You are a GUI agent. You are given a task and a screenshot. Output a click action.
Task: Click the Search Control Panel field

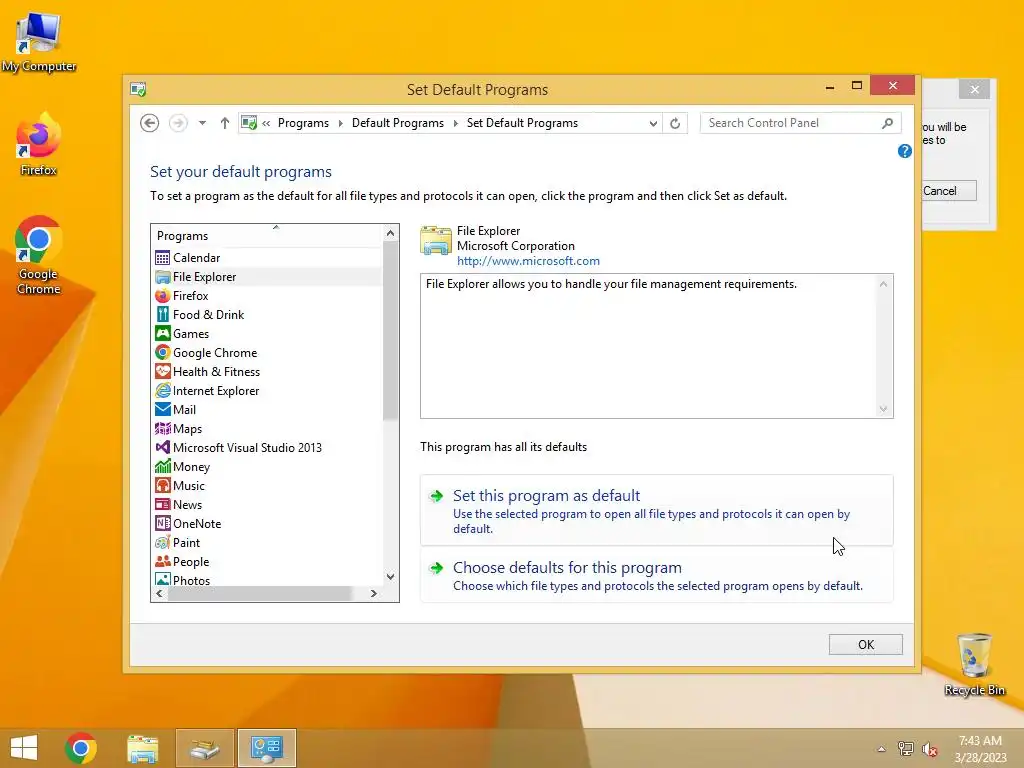click(x=792, y=123)
